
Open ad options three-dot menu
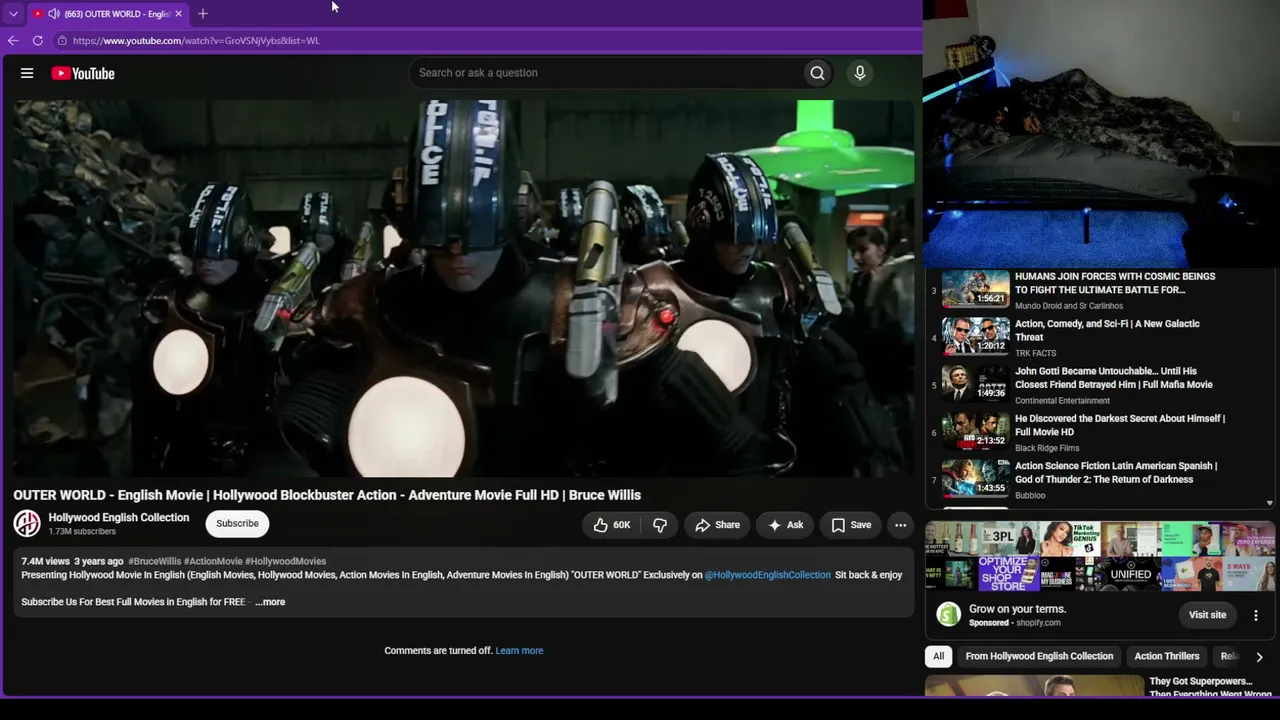pos(1256,615)
